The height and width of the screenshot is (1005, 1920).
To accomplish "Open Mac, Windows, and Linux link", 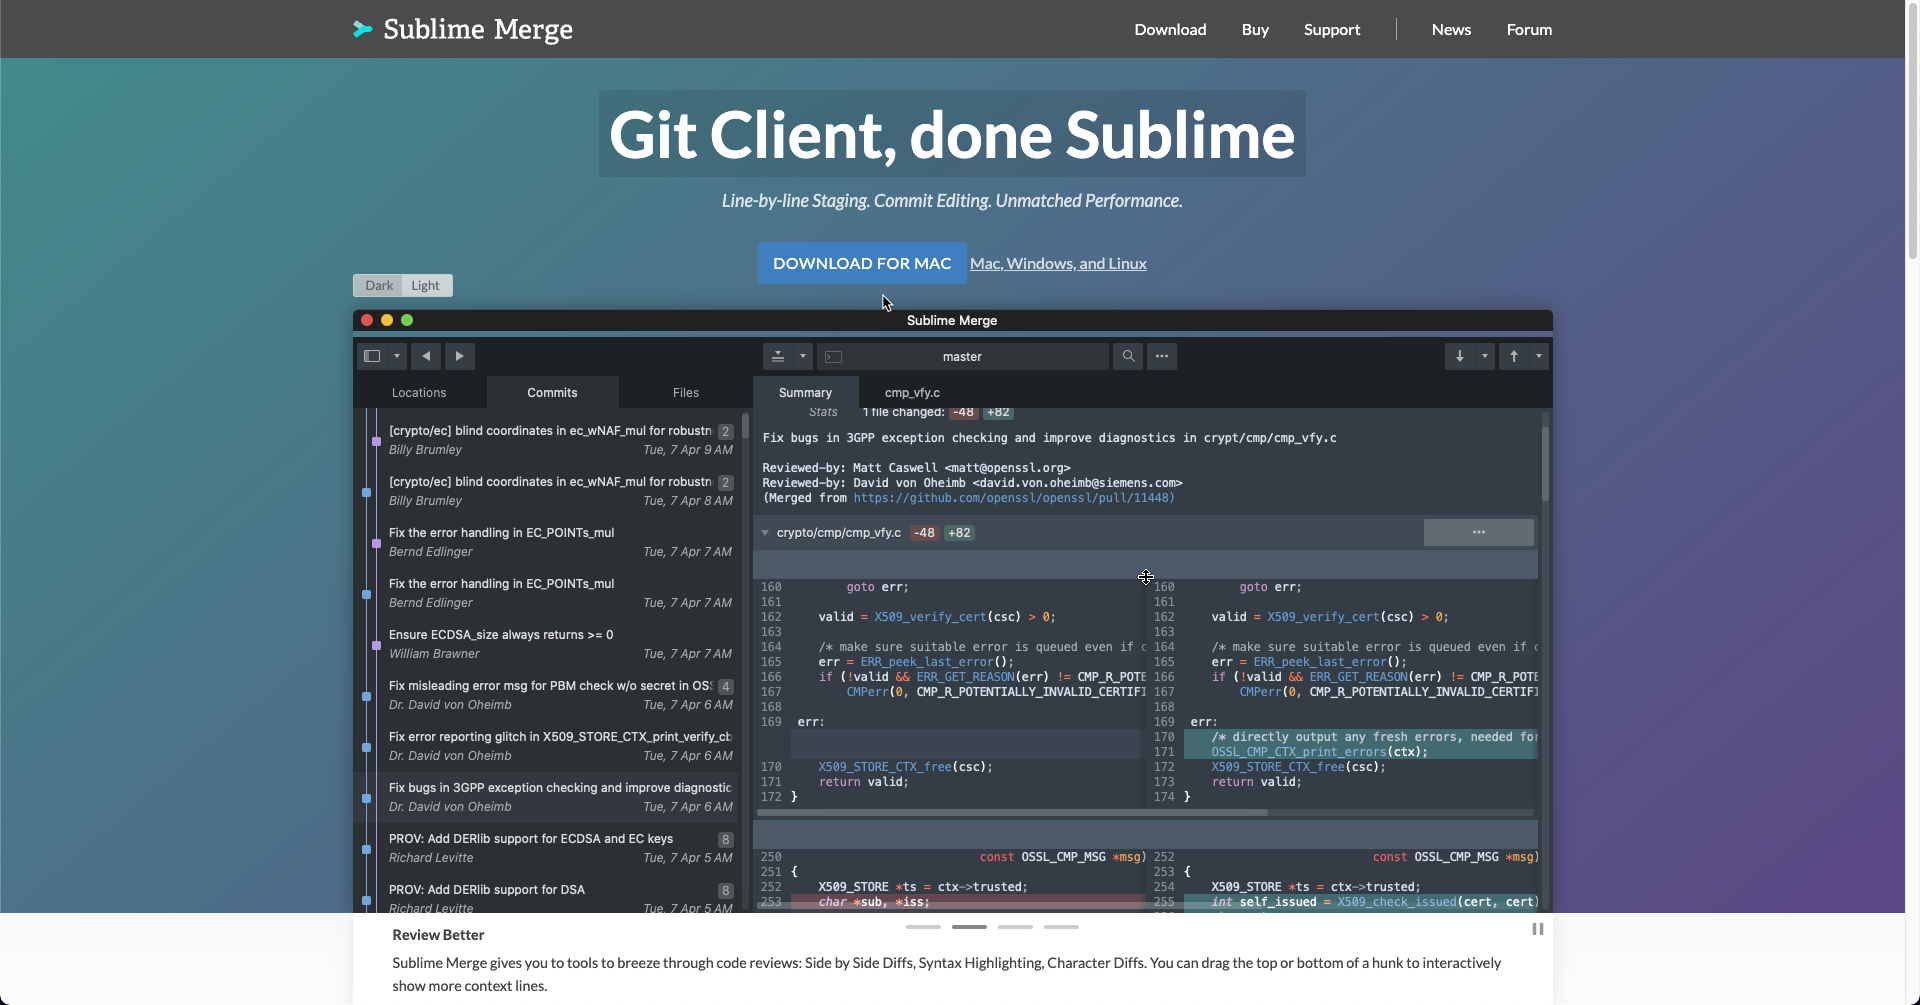I will (1058, 263).
